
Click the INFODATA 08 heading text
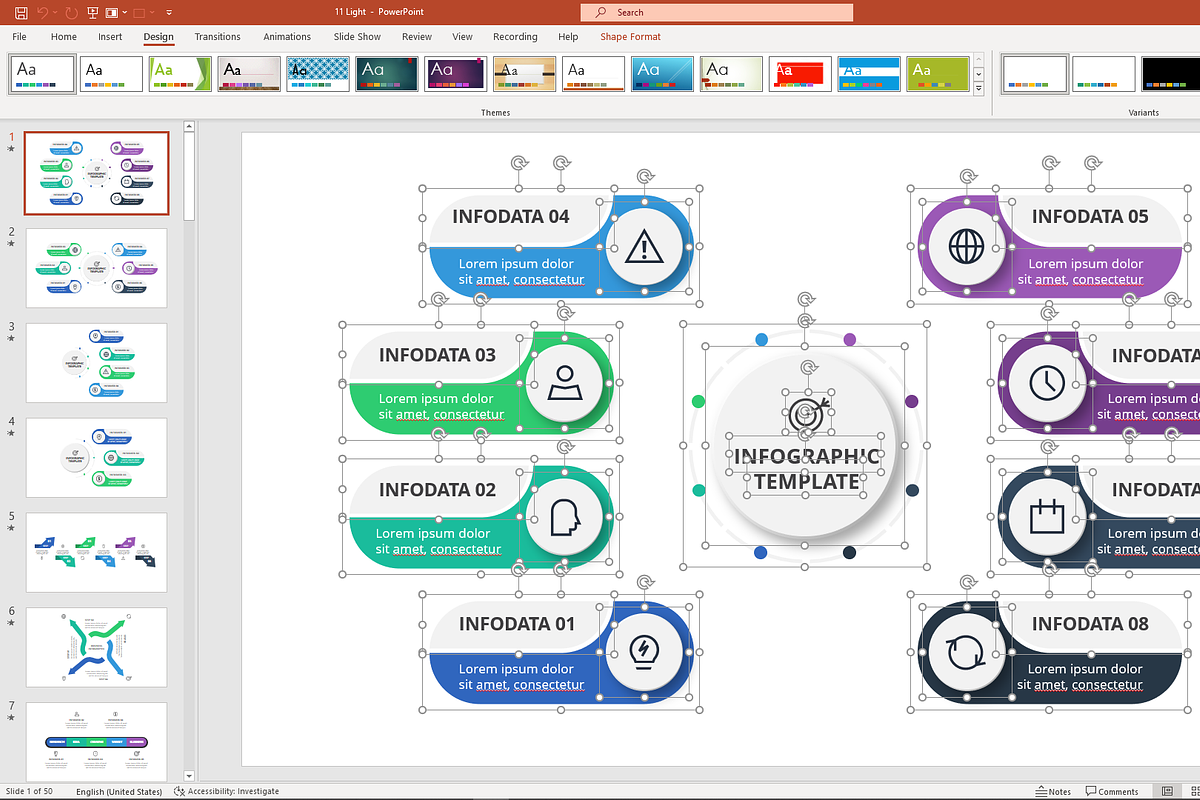pos(1090,623)
